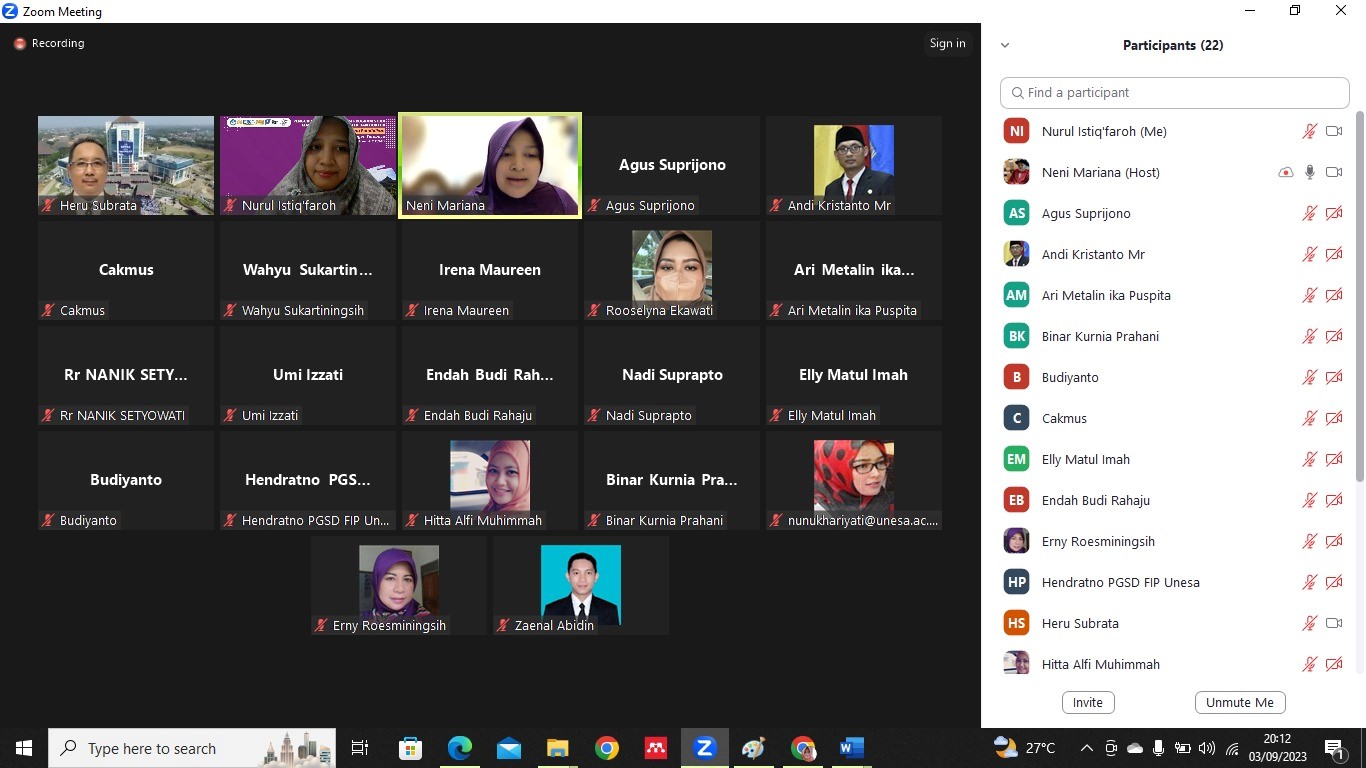The height and width of the screenshot is (768, 1366).
Task: Open Microsoft Word from the taskbar
Action: tap(851, 748)
